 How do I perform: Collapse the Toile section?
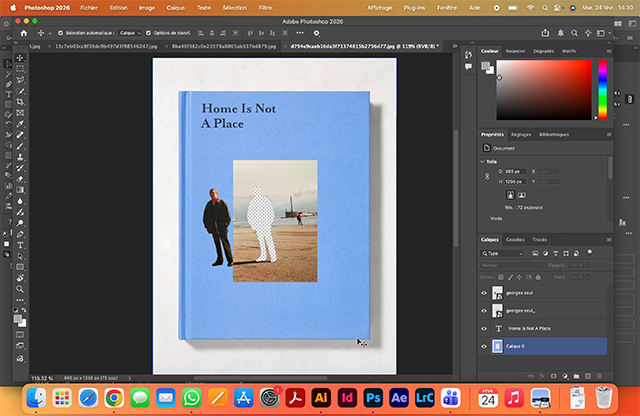pyautogui.click(x=482, y=162)
